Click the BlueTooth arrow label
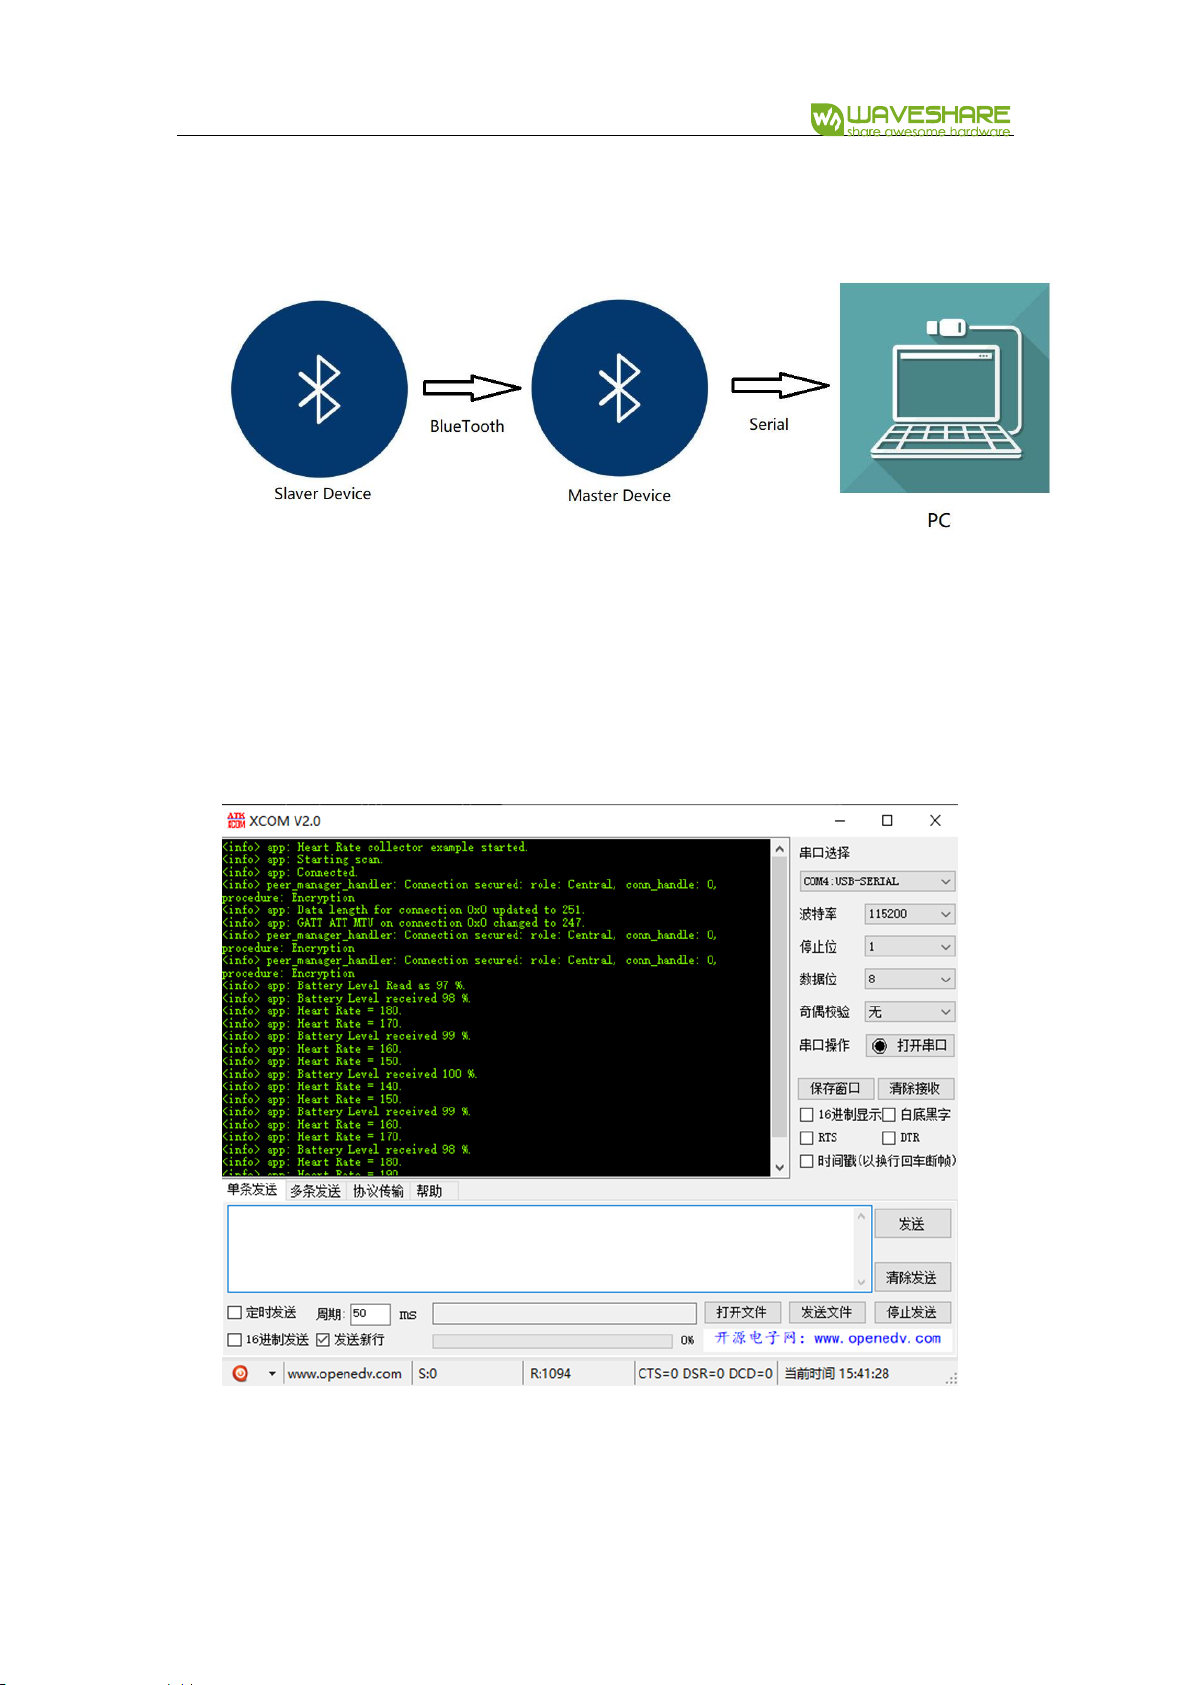This screenshot has height=1685, width=1192. pos(467,427)
